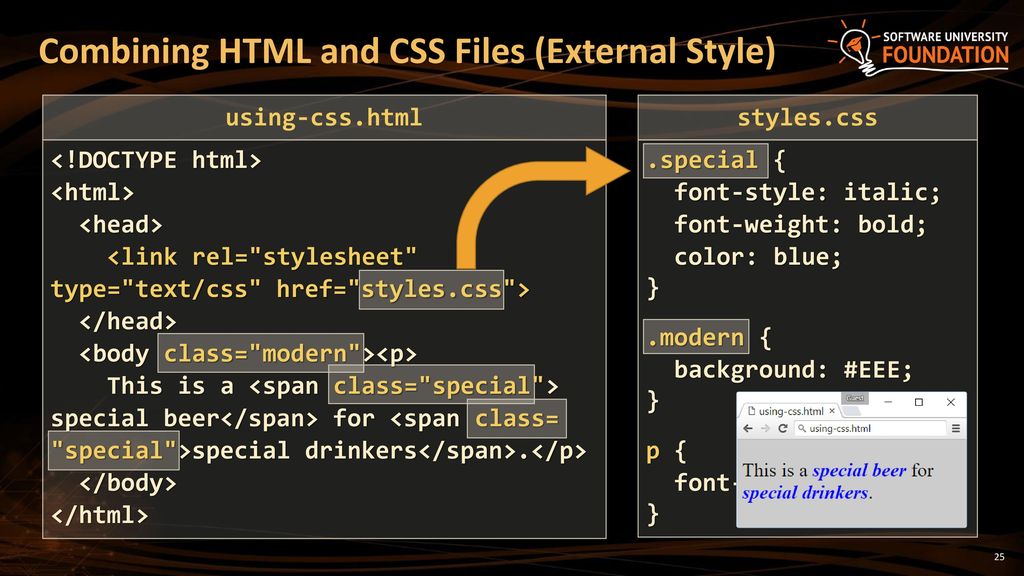Click the <link rel="stylesheet" code line
Screen dimensions: 1024x576
pyautogui.click(x=262, y=257)
